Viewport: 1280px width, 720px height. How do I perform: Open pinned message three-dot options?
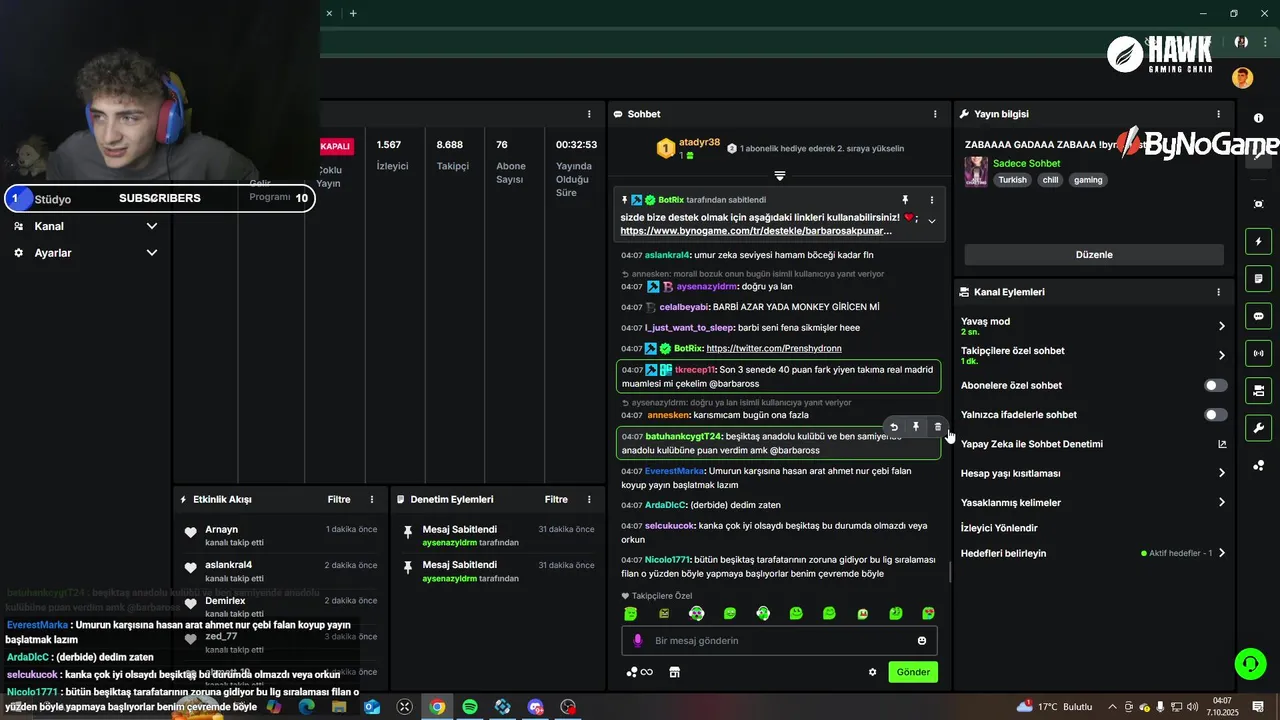932,200
